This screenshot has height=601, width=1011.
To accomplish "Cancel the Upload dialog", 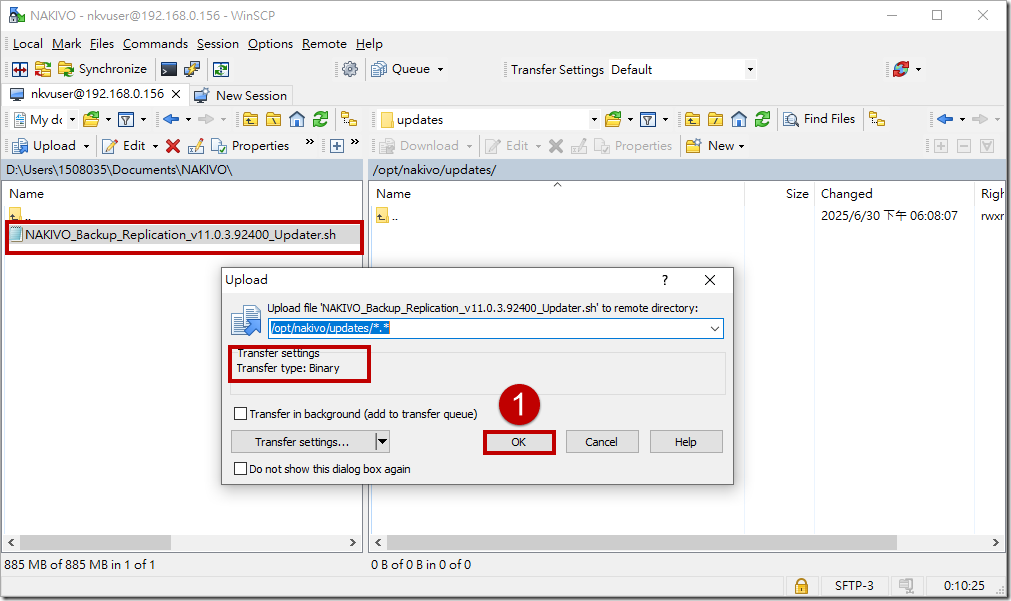I will point(602,442).
